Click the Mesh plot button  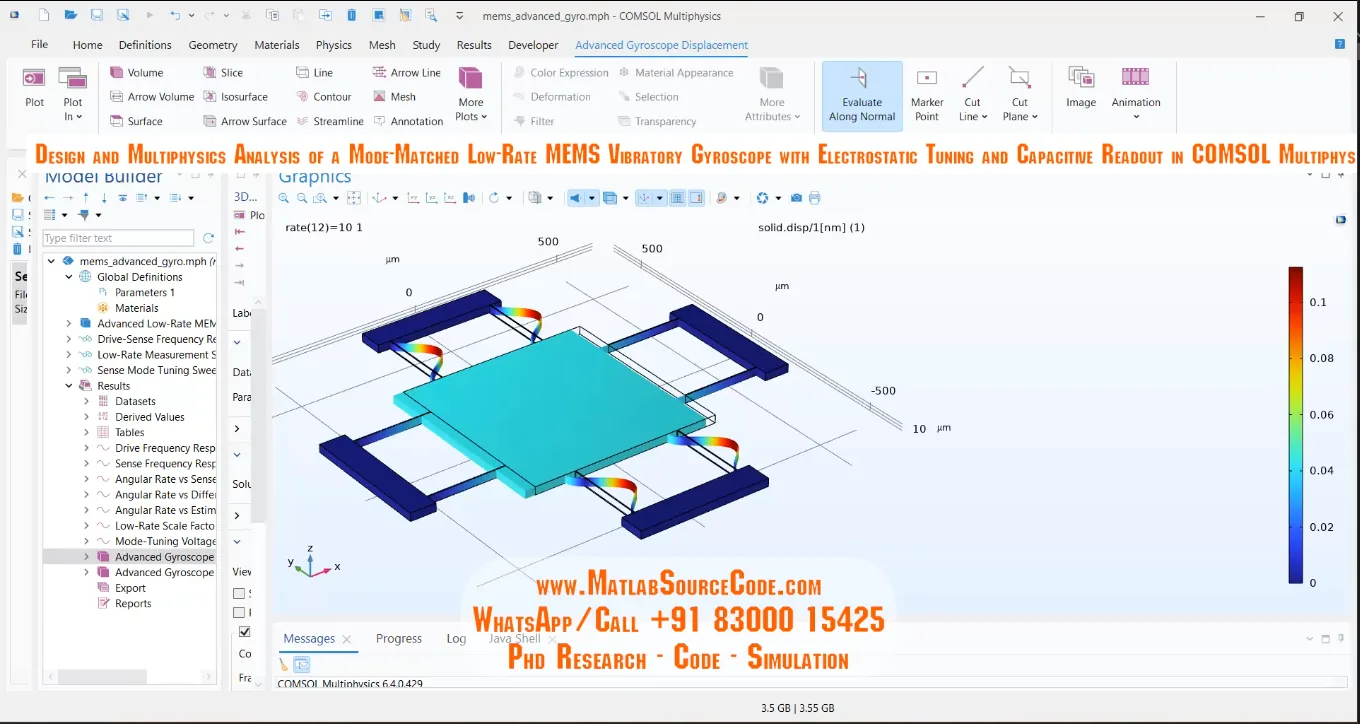click(x=394, y=97)
